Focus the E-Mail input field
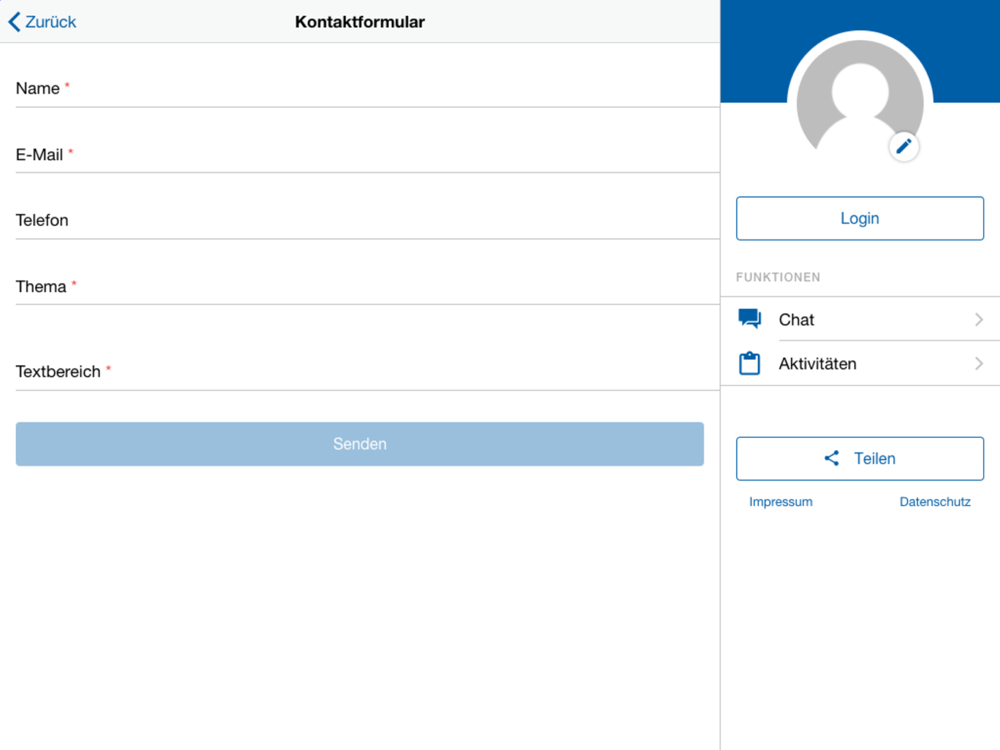 click(x=367, y=154)
